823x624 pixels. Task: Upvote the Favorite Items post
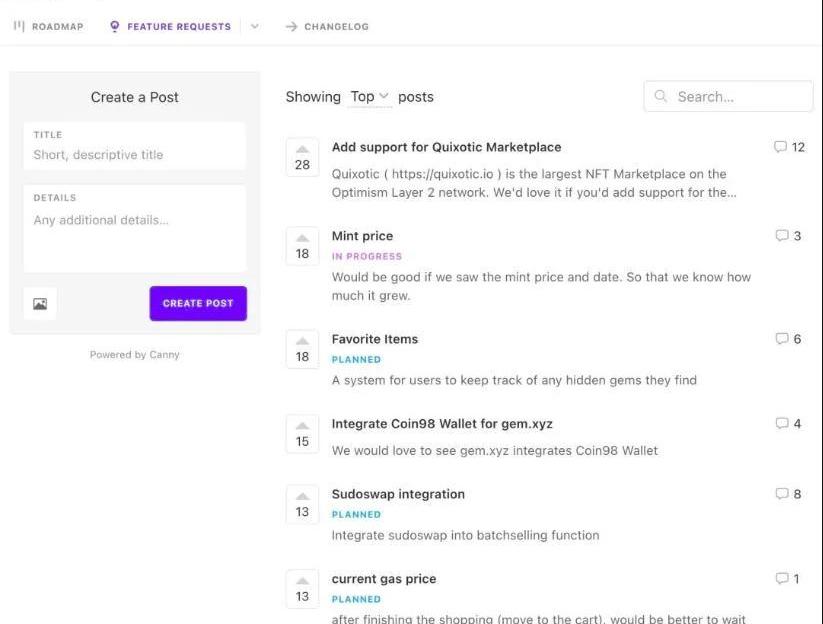pos(302,340)
